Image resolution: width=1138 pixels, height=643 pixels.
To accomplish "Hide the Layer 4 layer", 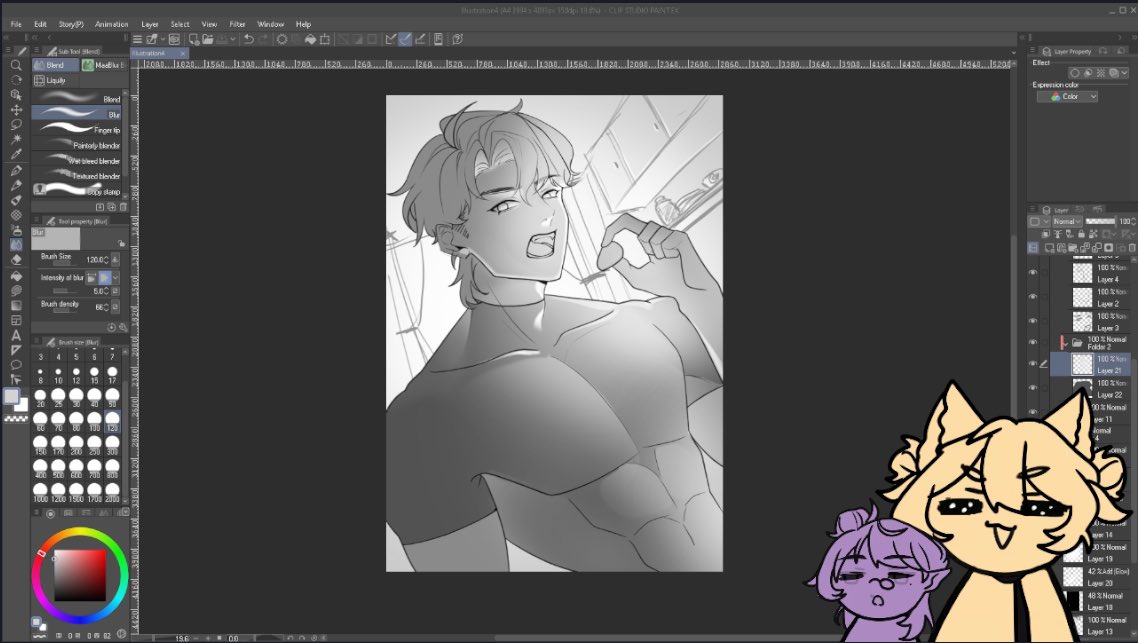I will pyautogui.click(x=1033, y=273).
